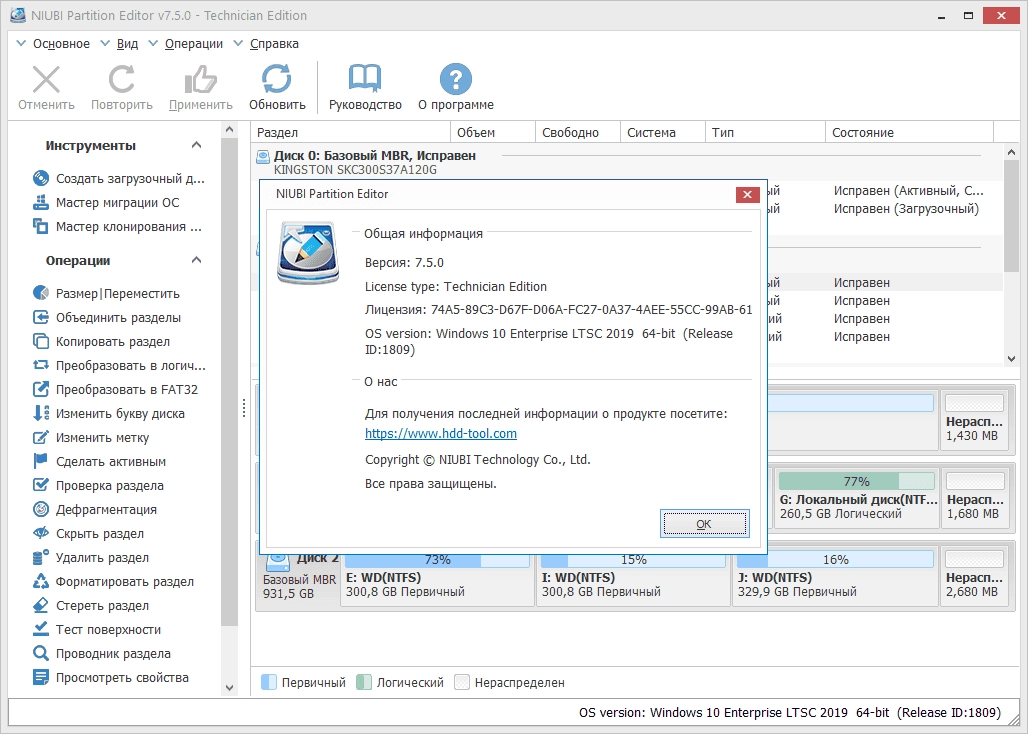Click the down arrow of the sidebar scrollbar
Image resolution: width=1028 pixels, height=734 pixels.
tap(229, 687)
